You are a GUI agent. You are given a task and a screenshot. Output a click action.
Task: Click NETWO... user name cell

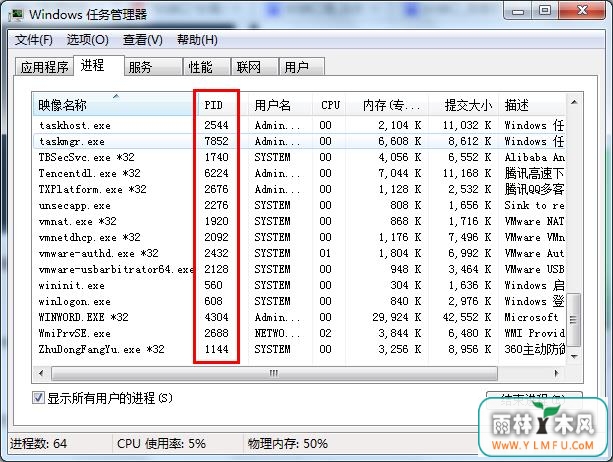pos(277,333)
